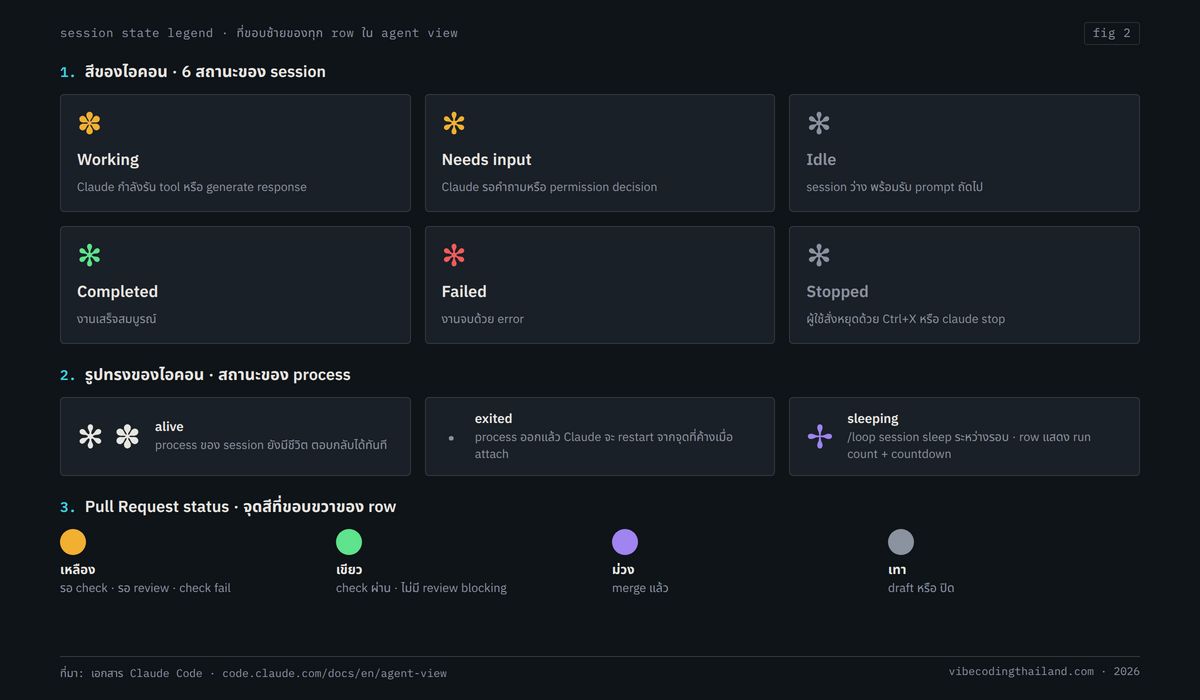Open the vibecodingthailand.com footer link

point(1021,671)
